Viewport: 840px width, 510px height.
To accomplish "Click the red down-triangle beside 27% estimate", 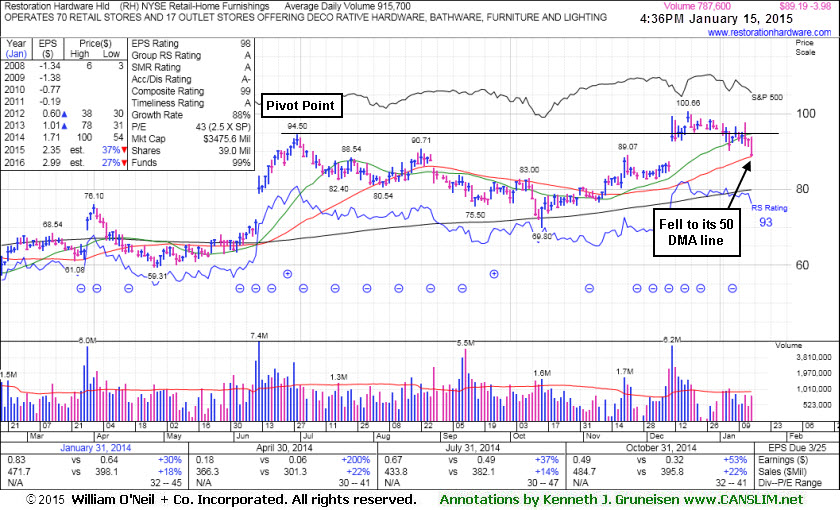I will pyautogui.click(x=124, y=163).
